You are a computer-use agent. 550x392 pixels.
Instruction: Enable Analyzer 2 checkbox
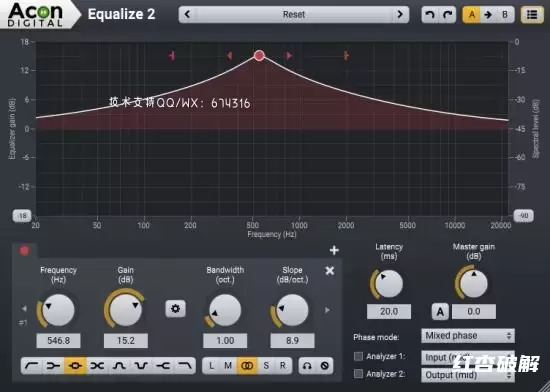[358, 374]
